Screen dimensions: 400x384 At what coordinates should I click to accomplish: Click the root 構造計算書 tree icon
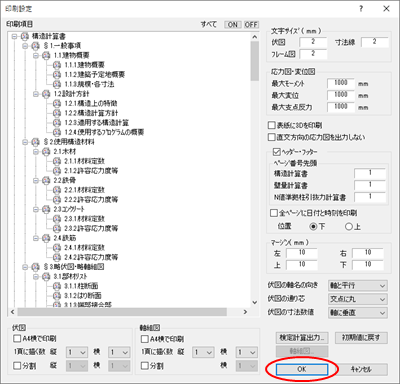(x=25, y=36)
